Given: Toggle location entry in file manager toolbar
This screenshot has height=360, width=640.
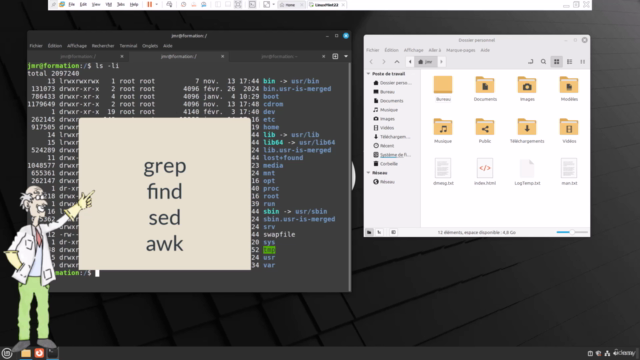Looking at the screenshot, I should pos(530,62).
